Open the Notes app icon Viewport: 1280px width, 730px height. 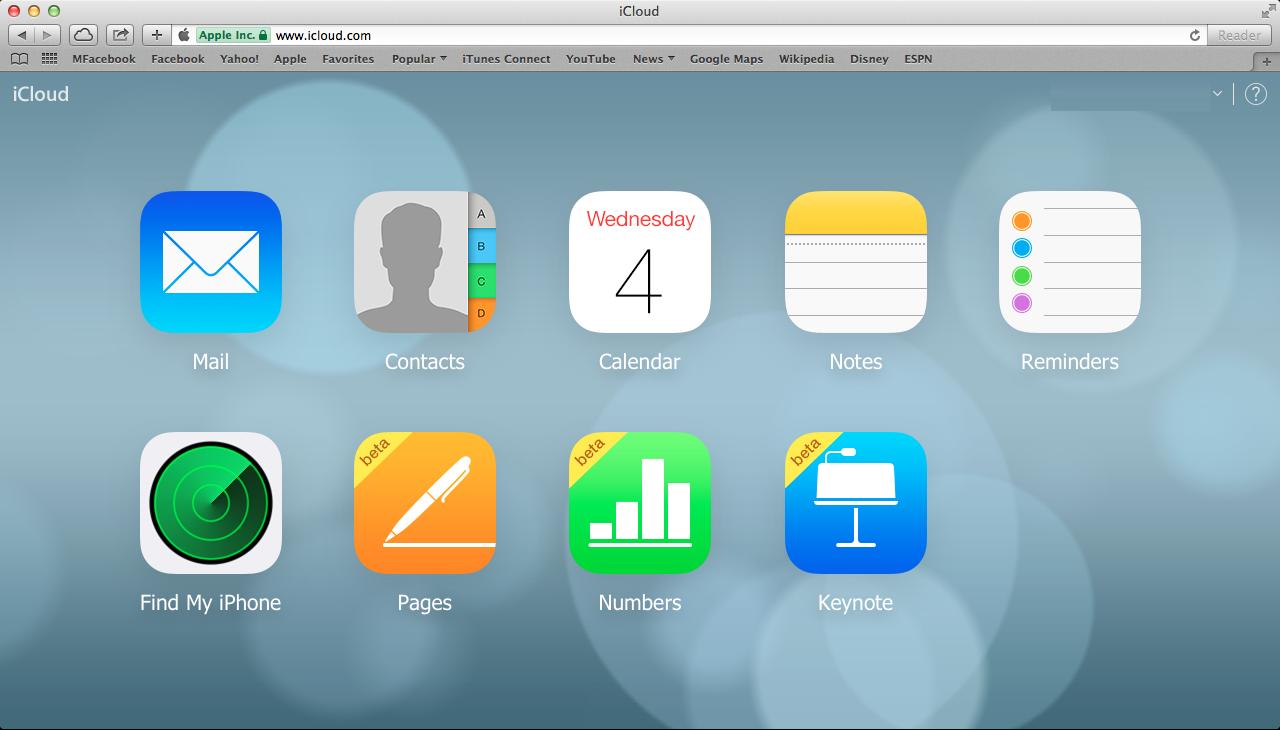(856, 262)
